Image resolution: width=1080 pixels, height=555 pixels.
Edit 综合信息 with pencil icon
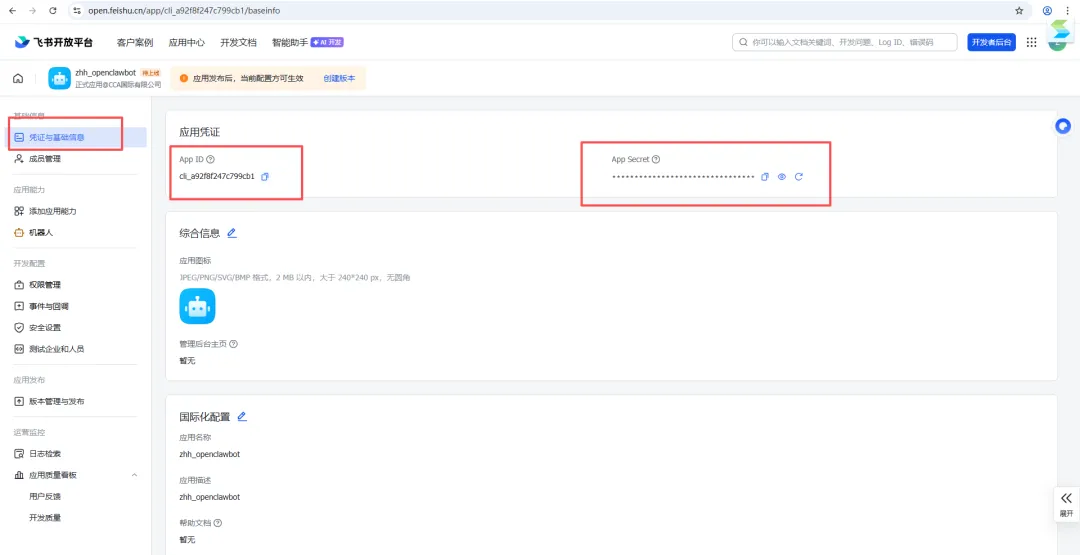click(x=232, y=233)
